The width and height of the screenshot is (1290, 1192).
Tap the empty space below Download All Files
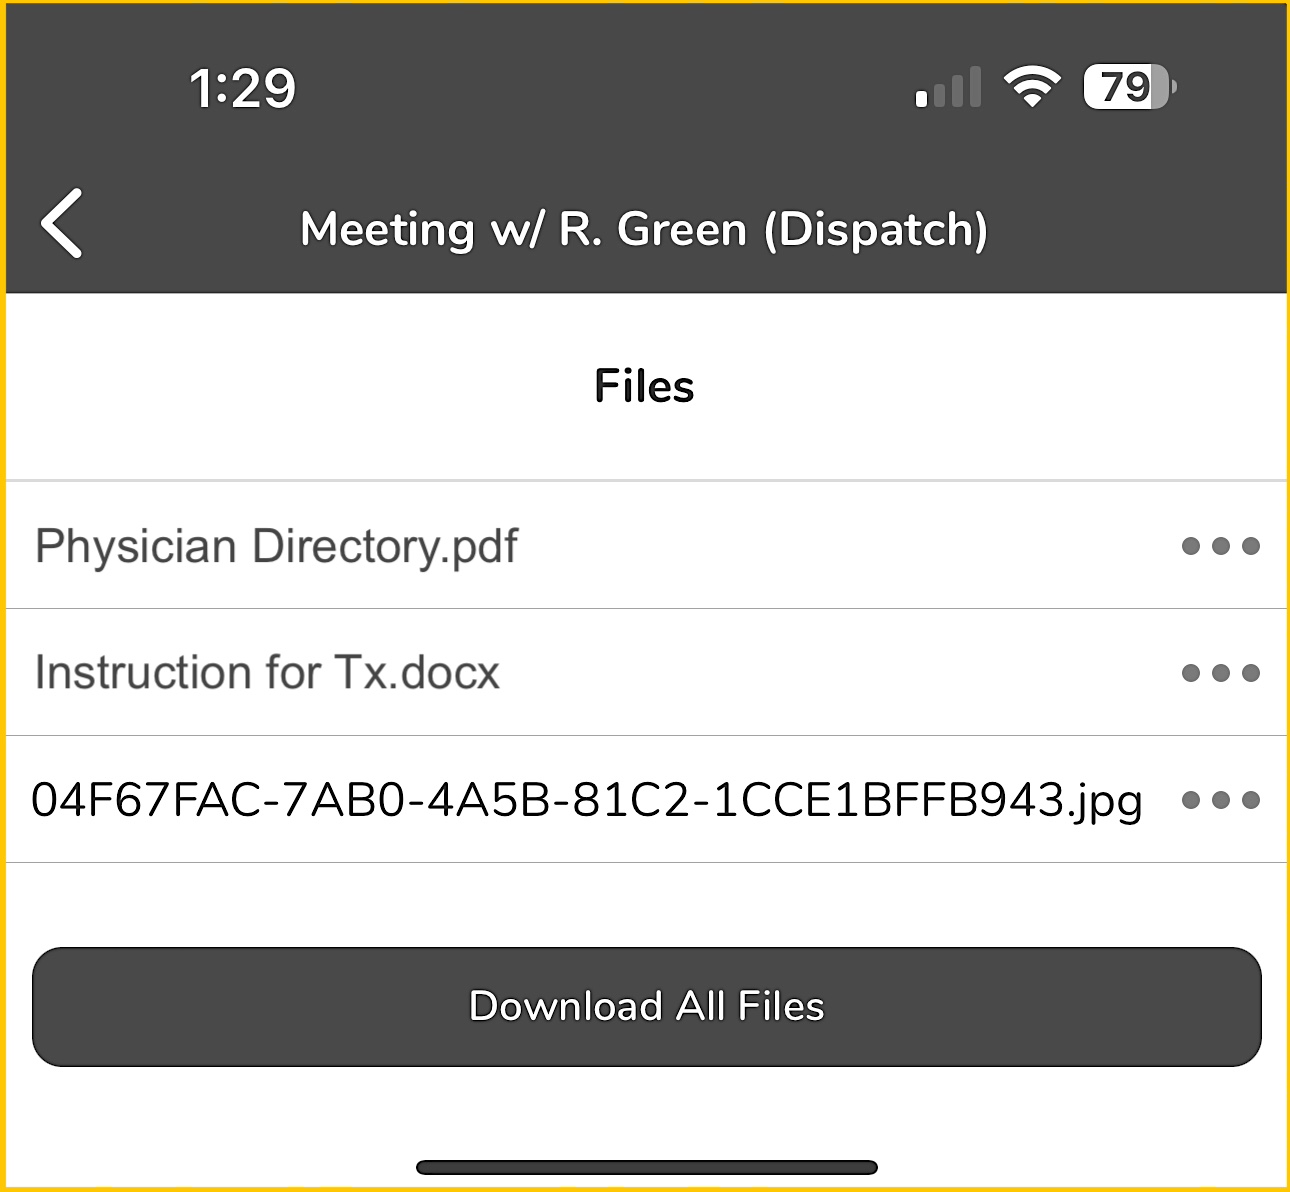[646, 1110]
